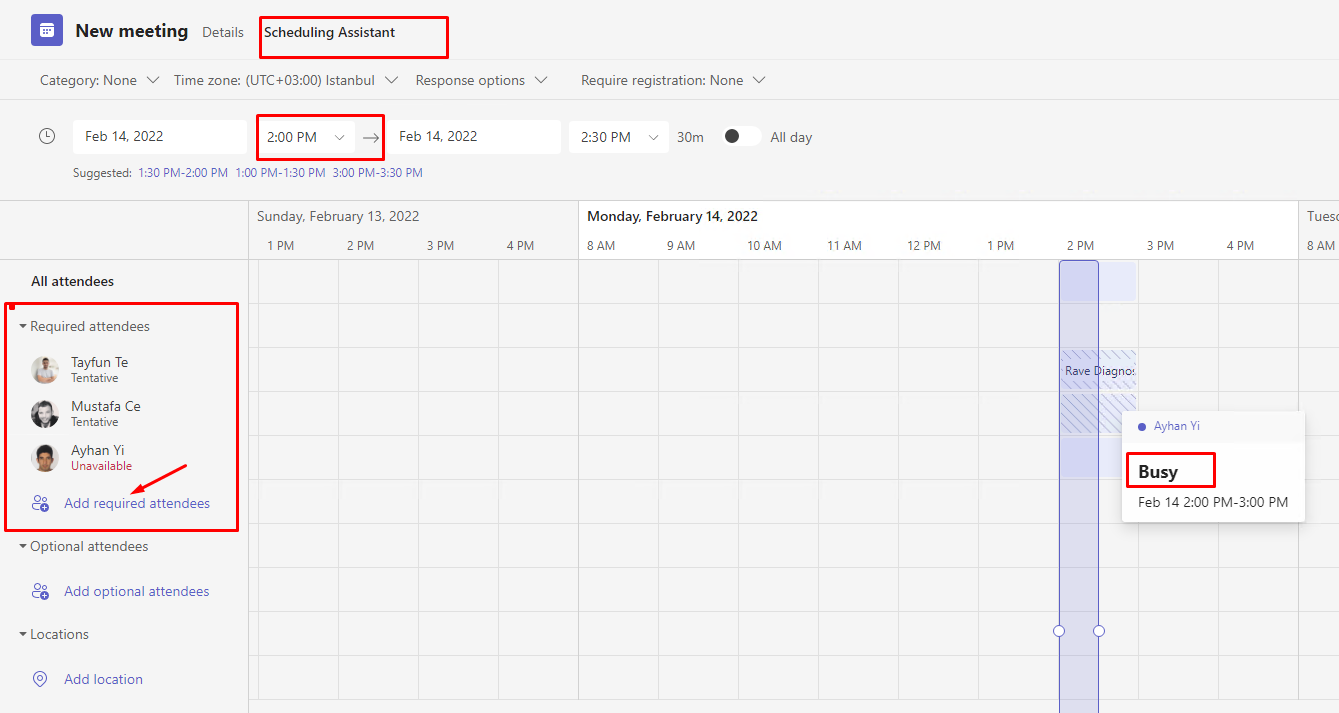Click the location pin icon
Viewport: 1339px width, 713px height.
40,679
